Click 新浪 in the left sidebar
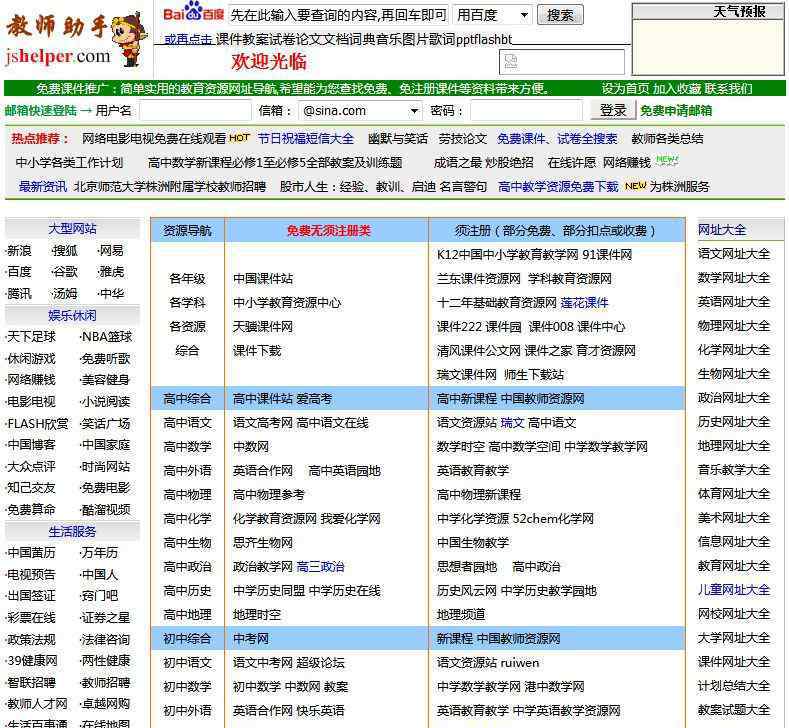 pos(19,250)
